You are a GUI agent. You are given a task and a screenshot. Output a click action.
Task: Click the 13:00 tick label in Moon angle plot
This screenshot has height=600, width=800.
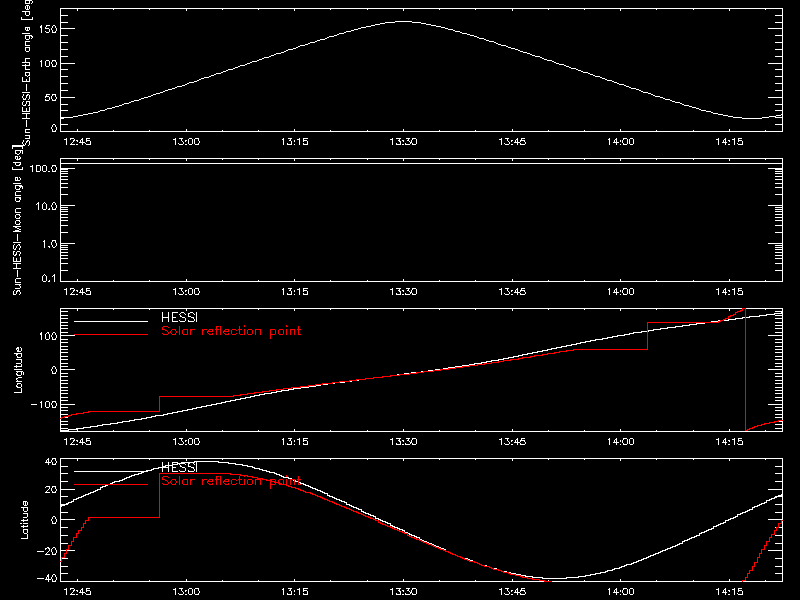click(186, 292)
